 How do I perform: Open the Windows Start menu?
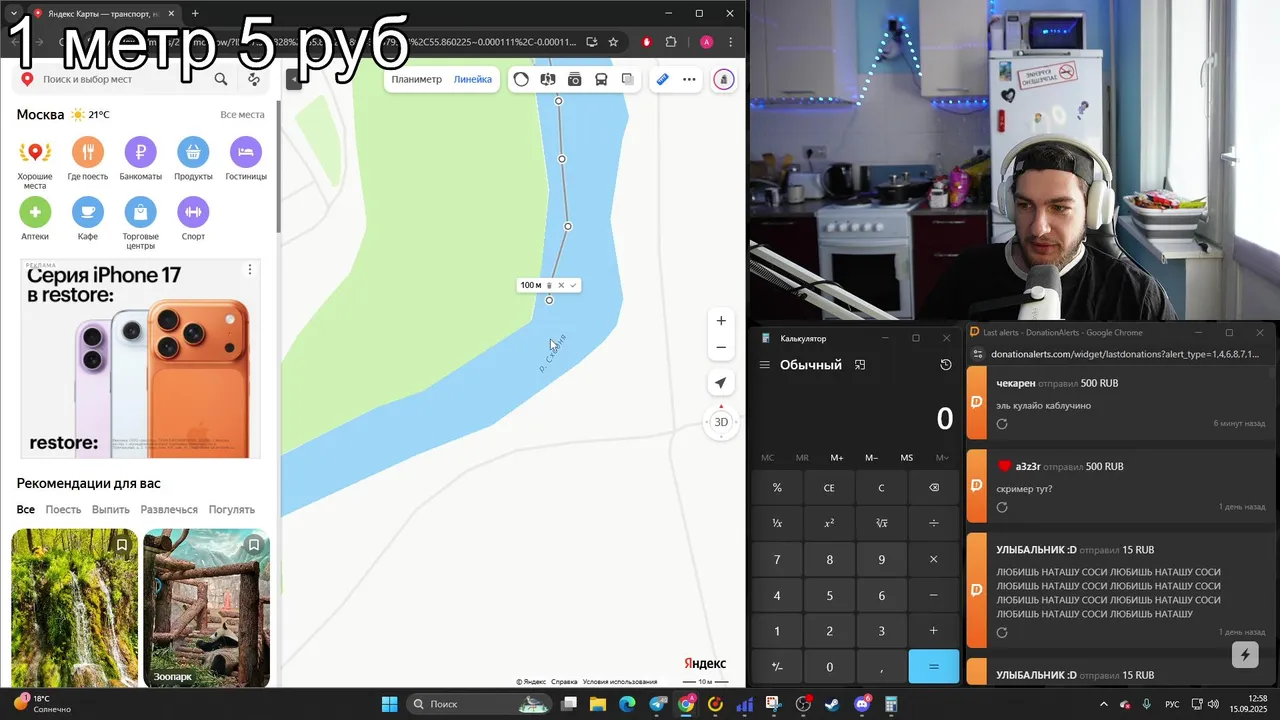click(x=389, y=704)
